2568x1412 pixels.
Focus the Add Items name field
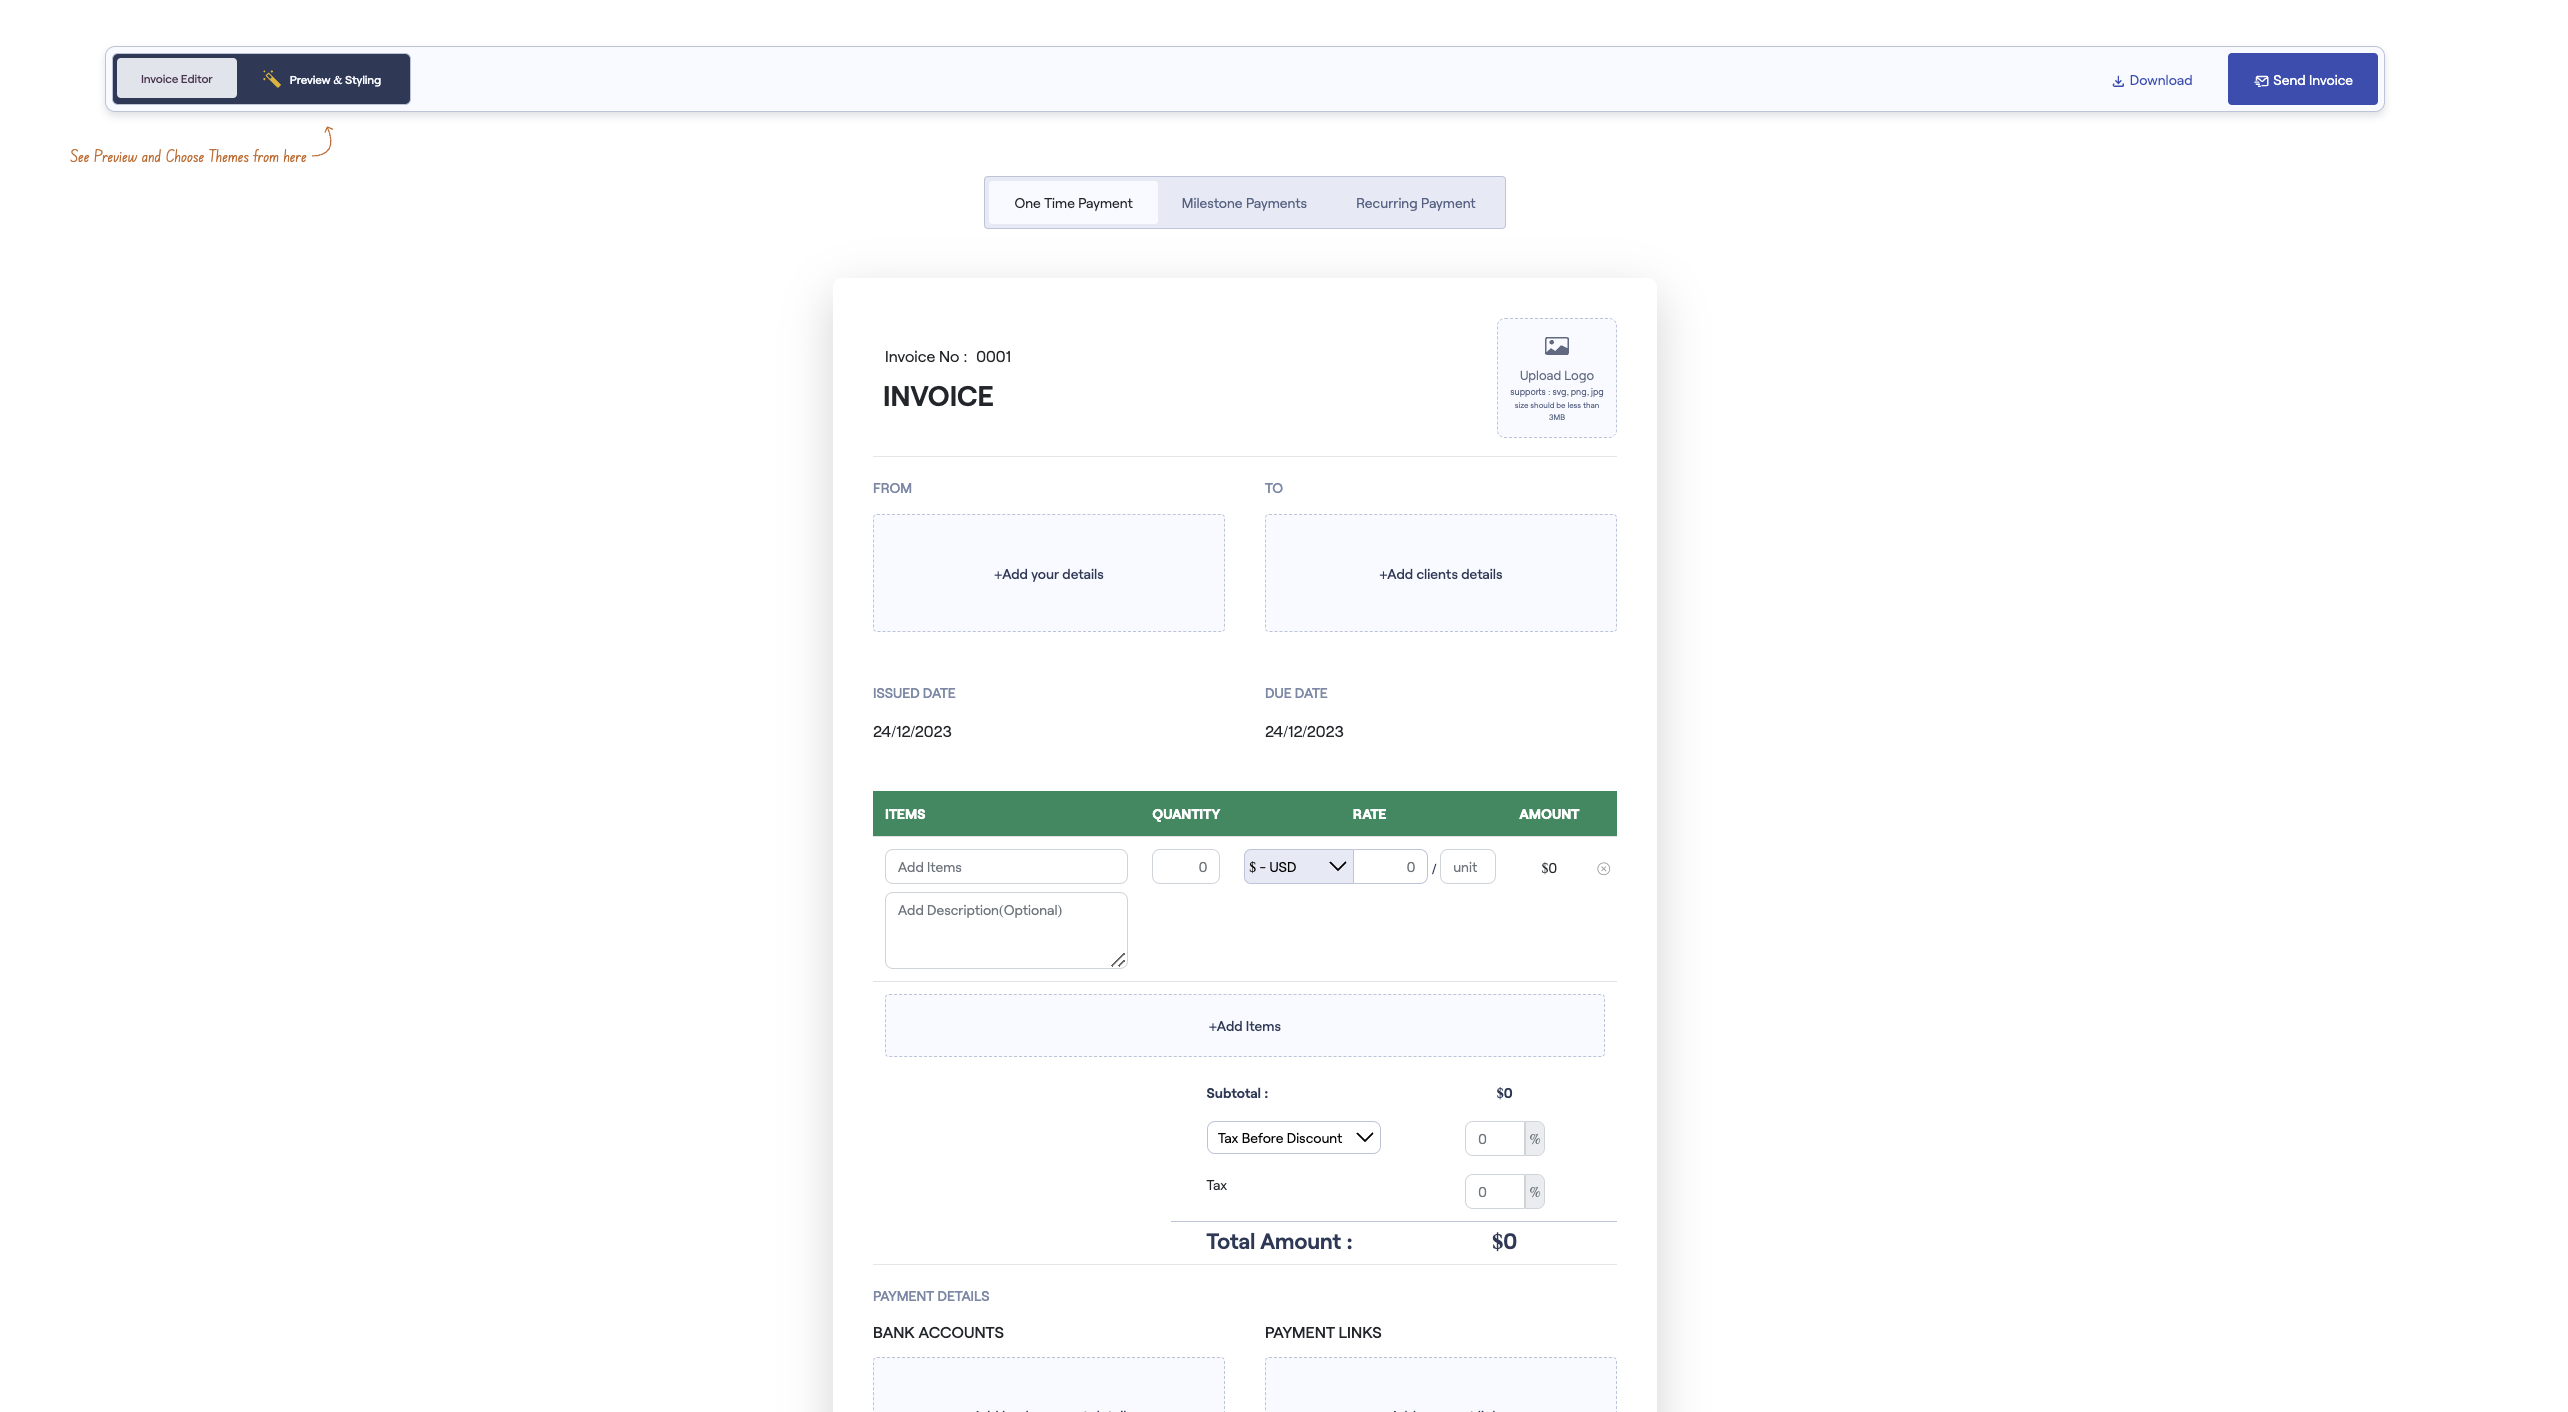pos(1005,867)
